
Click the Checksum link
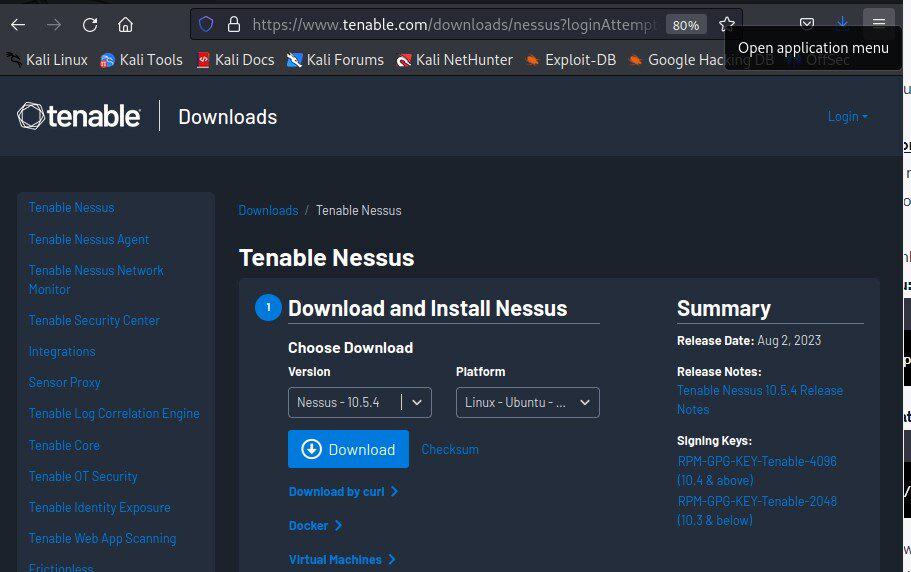450,449
